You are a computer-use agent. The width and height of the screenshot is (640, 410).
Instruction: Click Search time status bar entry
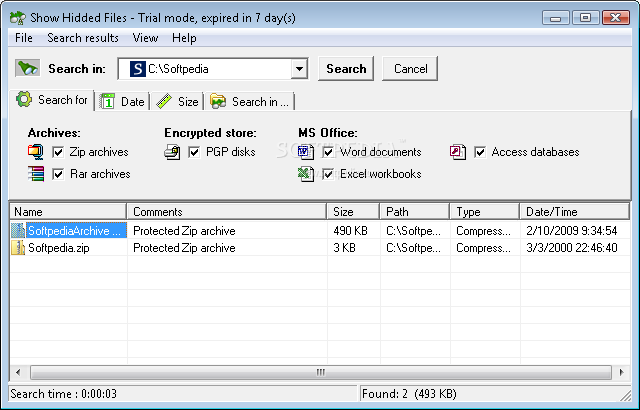pos(182,394)
